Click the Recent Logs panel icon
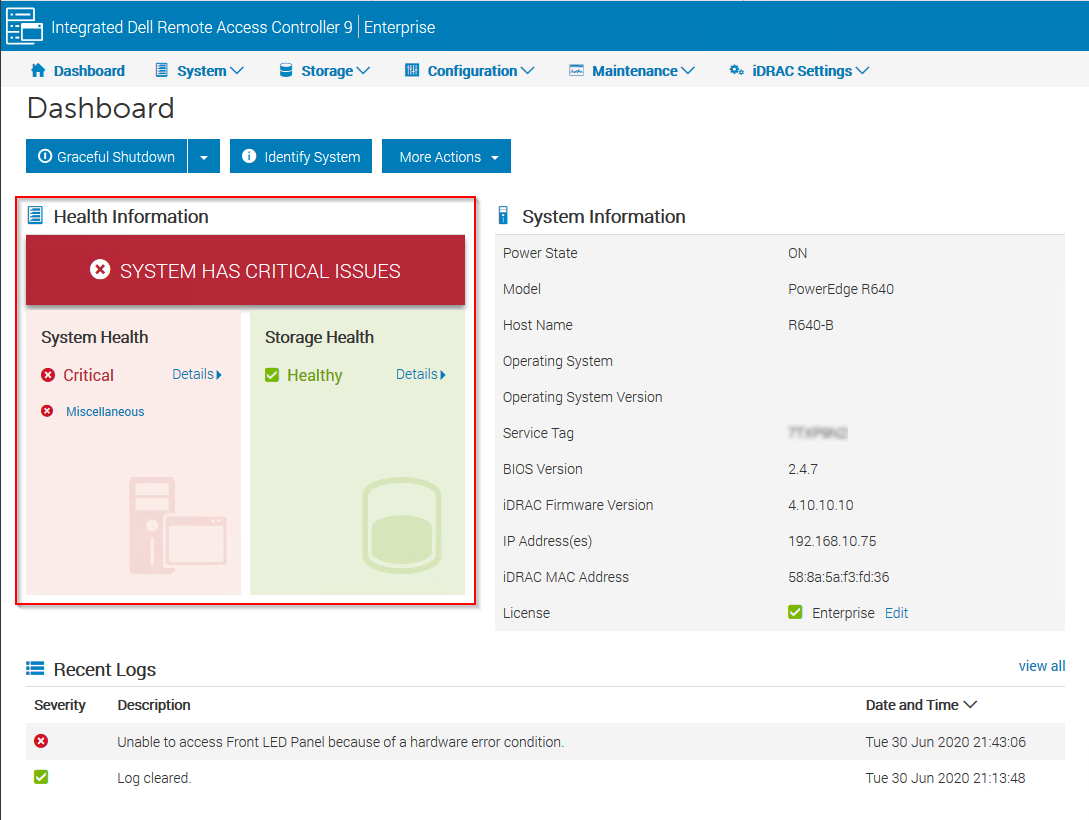 click(x=39, y=668)
